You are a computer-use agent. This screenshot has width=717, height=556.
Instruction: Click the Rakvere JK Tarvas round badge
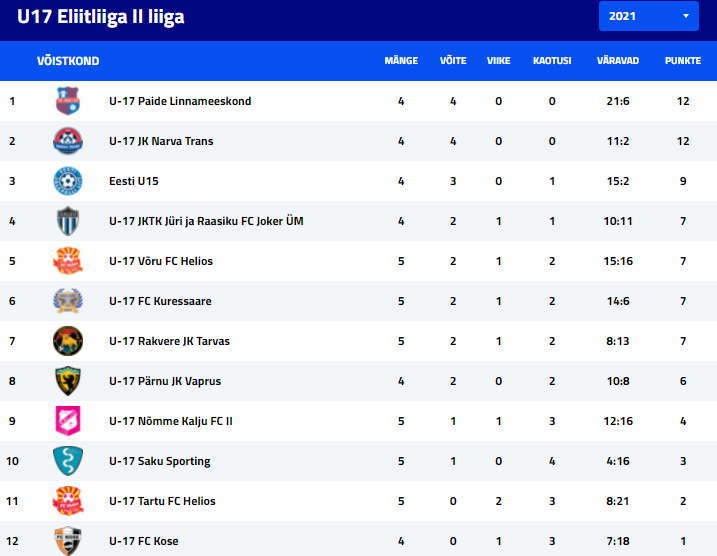68,341
